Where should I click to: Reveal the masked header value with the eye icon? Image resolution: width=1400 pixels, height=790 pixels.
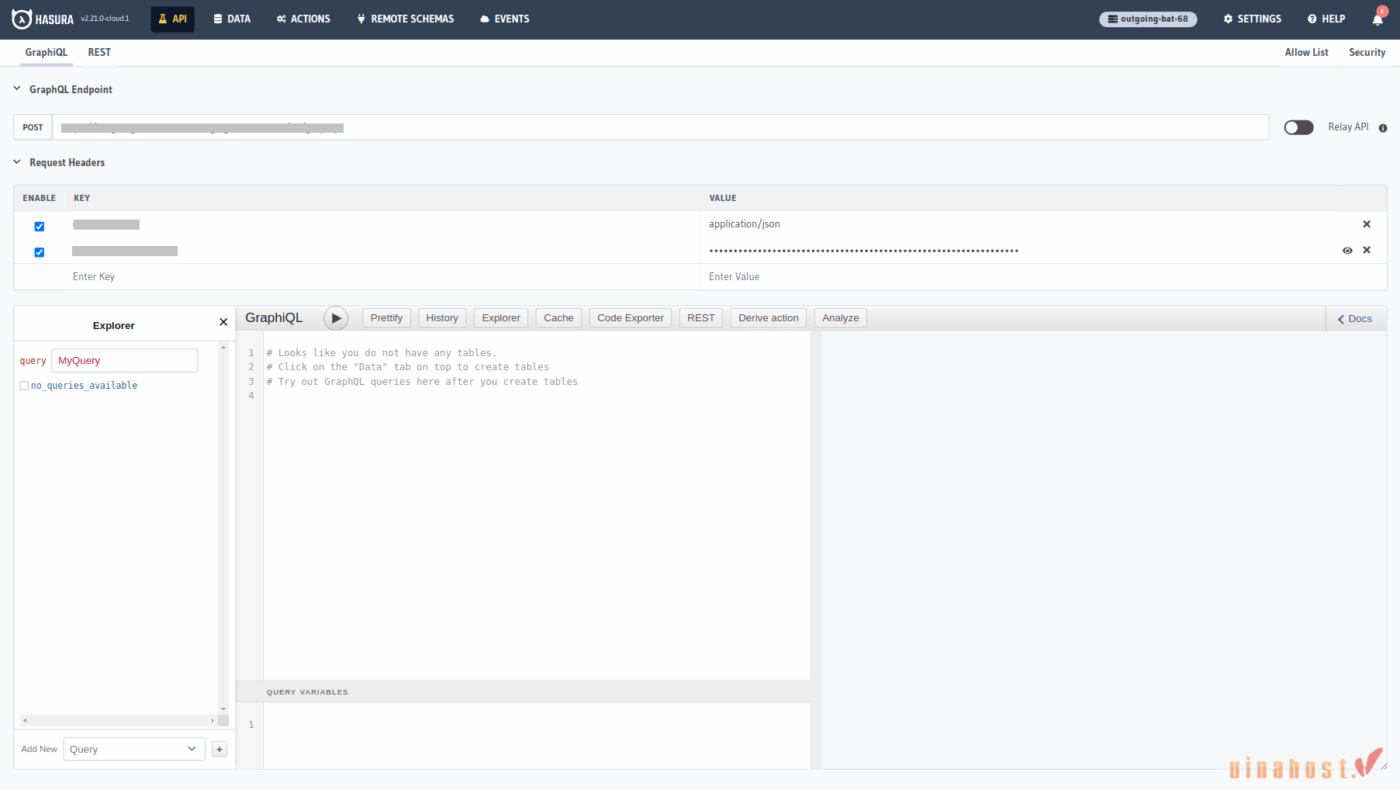pos(1347,250)
